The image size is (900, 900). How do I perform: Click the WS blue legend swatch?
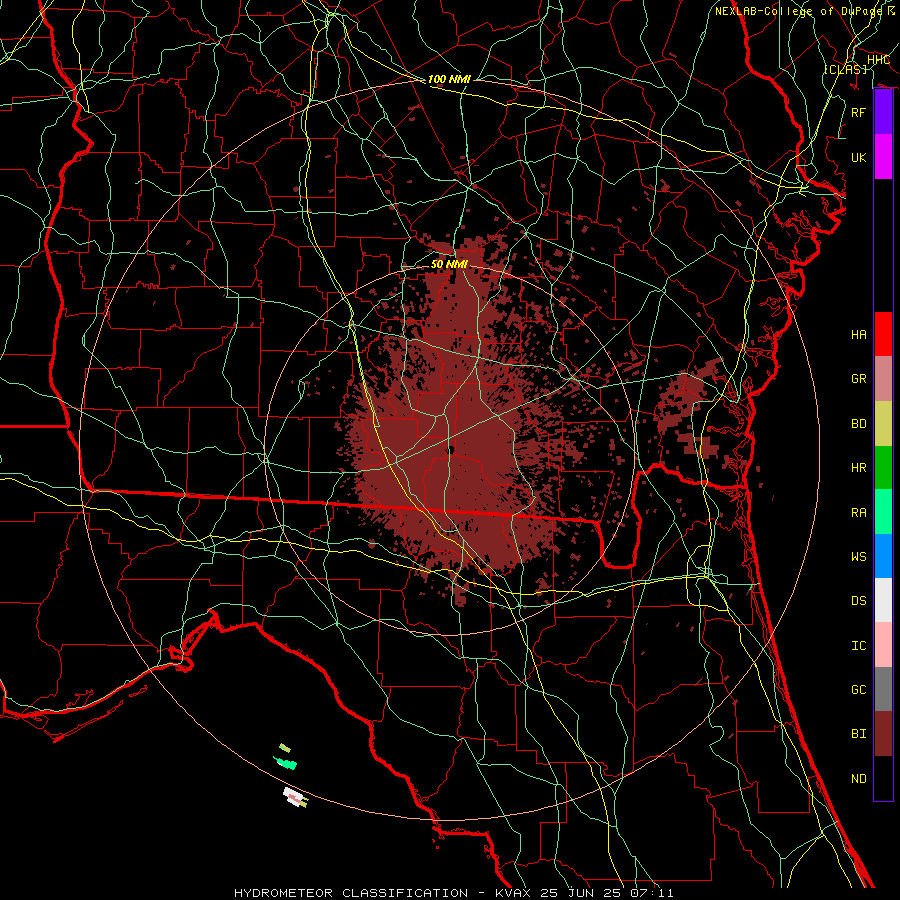point(883,556)
